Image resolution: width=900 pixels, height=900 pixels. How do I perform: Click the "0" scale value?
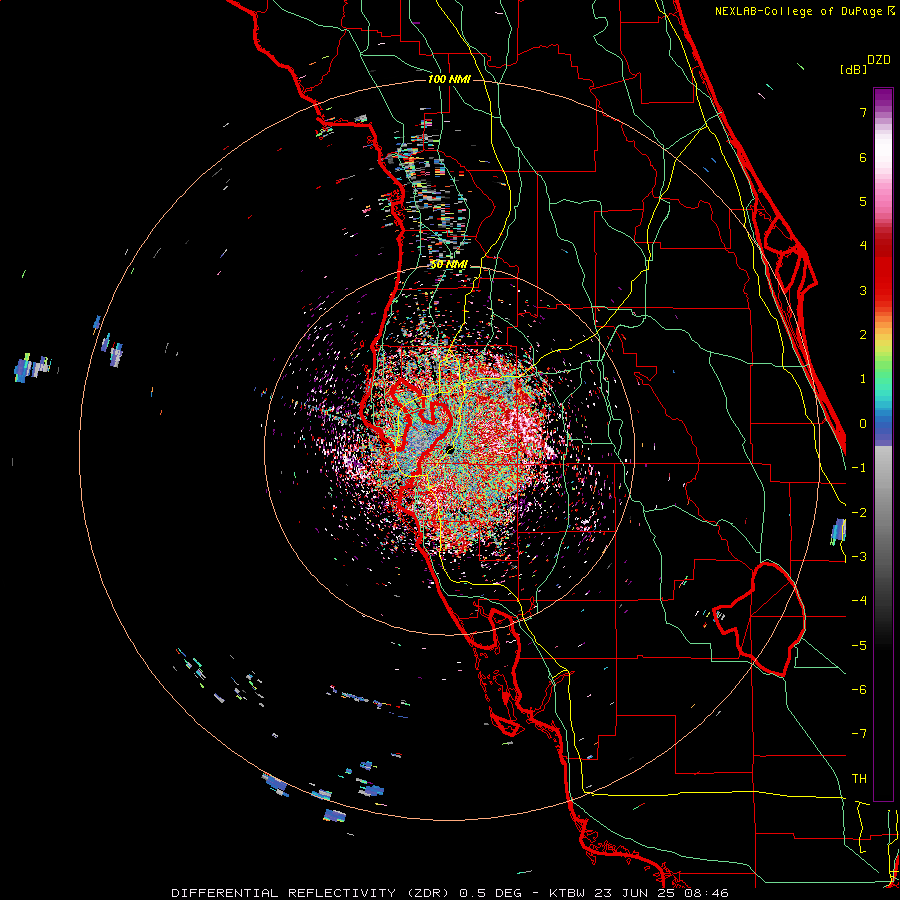(x=863, y=424)
